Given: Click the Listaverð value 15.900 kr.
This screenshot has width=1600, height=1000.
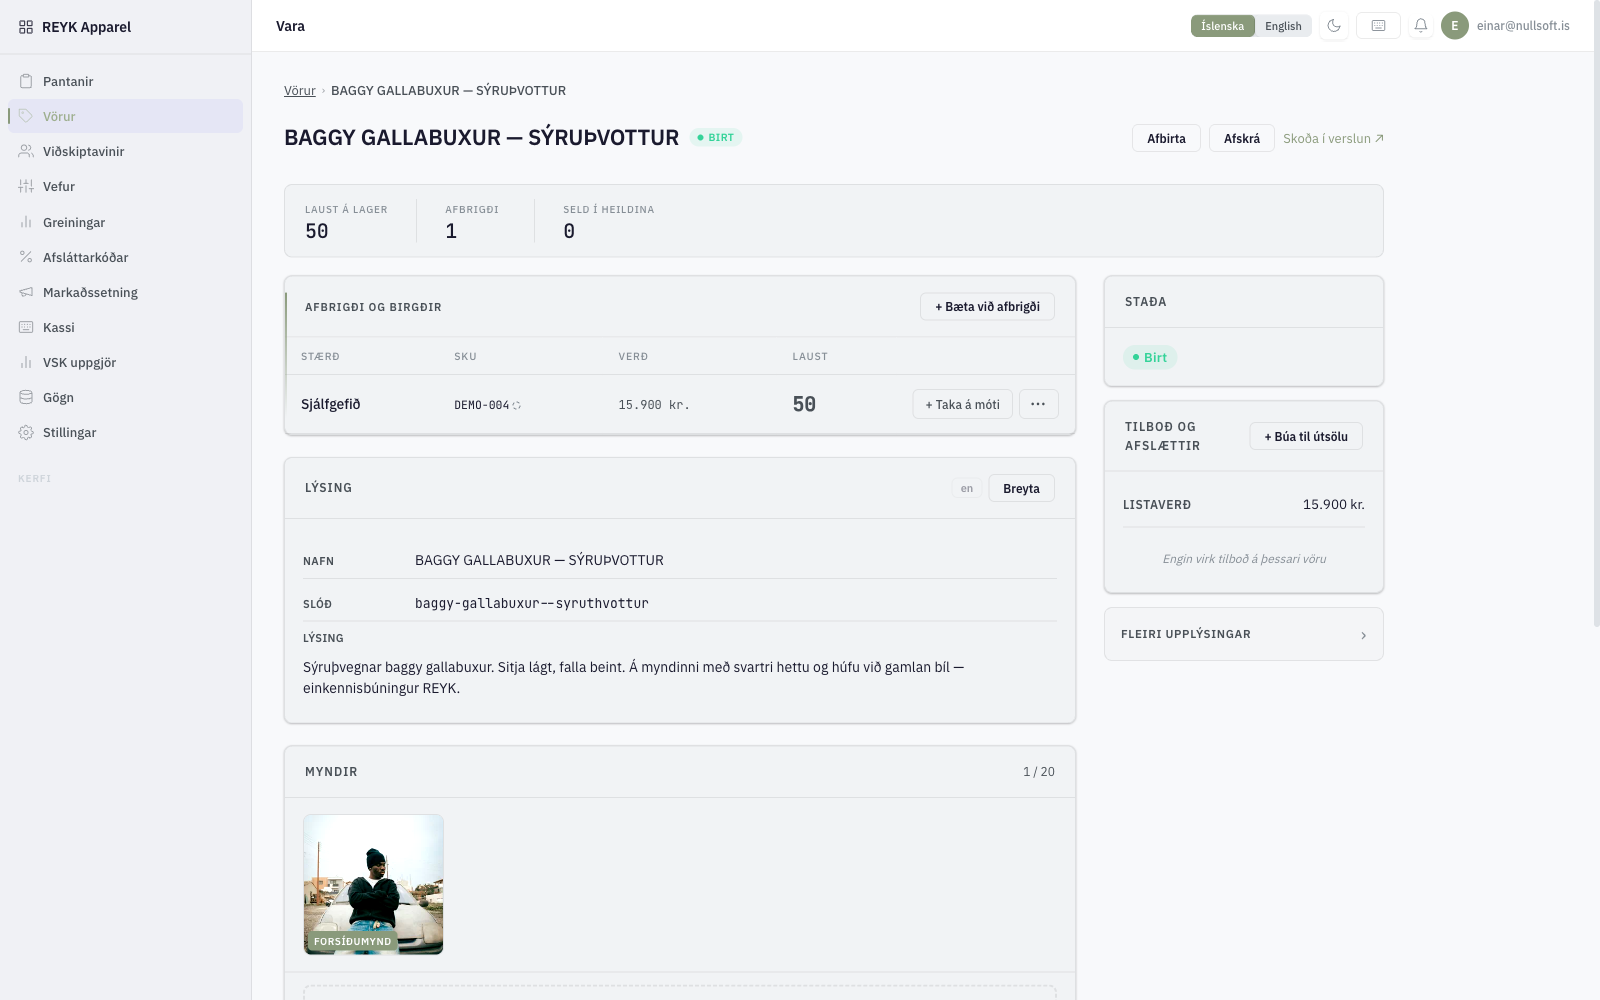Looking at the screenshot, I should pos(1334,504).
